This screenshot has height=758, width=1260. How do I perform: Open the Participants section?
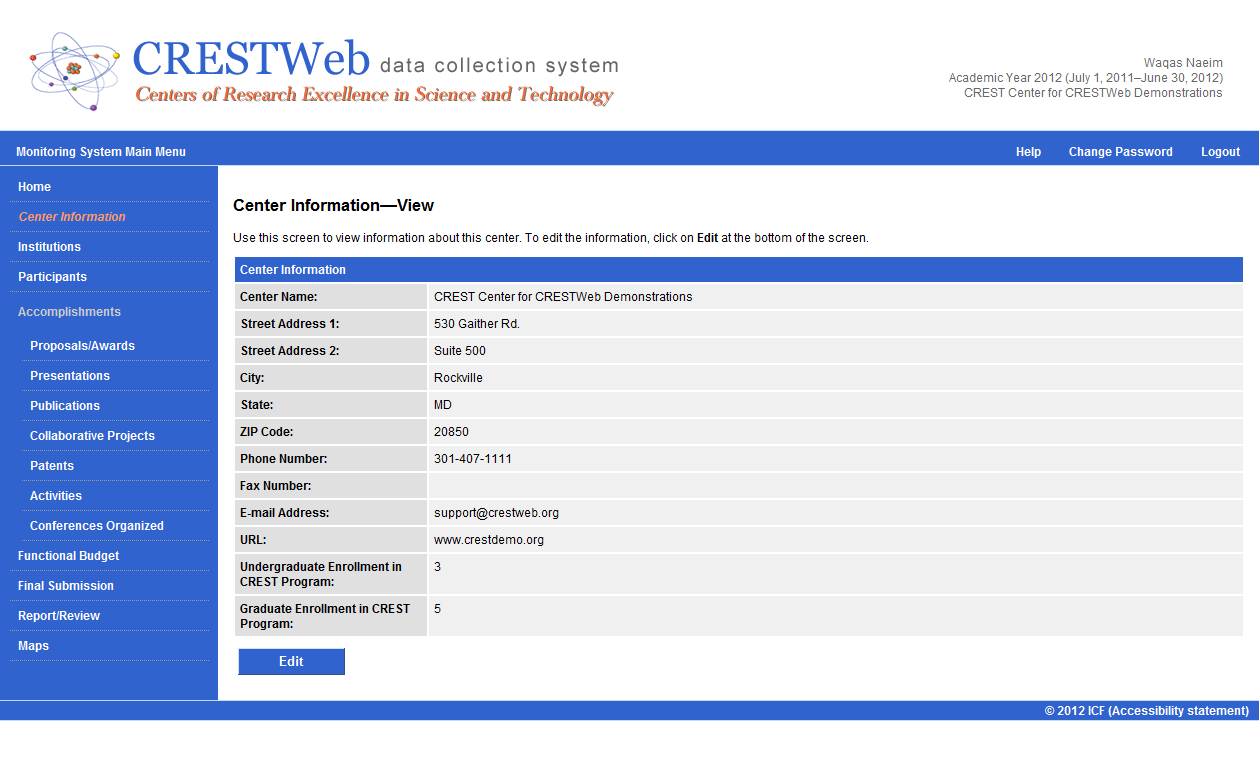[x=52, y=277]
